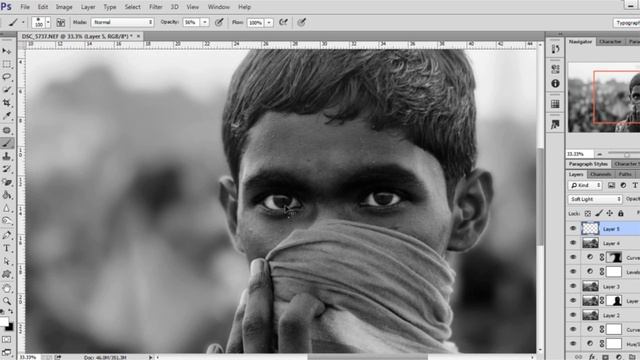Open the Brush panel toggle icon
640x360 pixels.
click(x=60, y=22)
